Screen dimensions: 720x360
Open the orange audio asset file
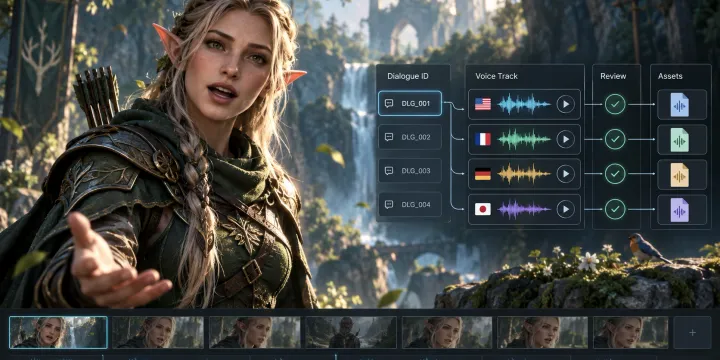point(680,175)
